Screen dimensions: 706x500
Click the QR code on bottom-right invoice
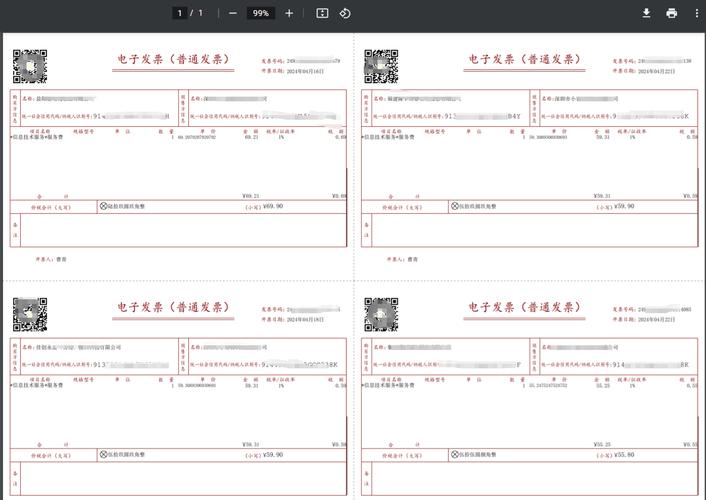(380, 314)
